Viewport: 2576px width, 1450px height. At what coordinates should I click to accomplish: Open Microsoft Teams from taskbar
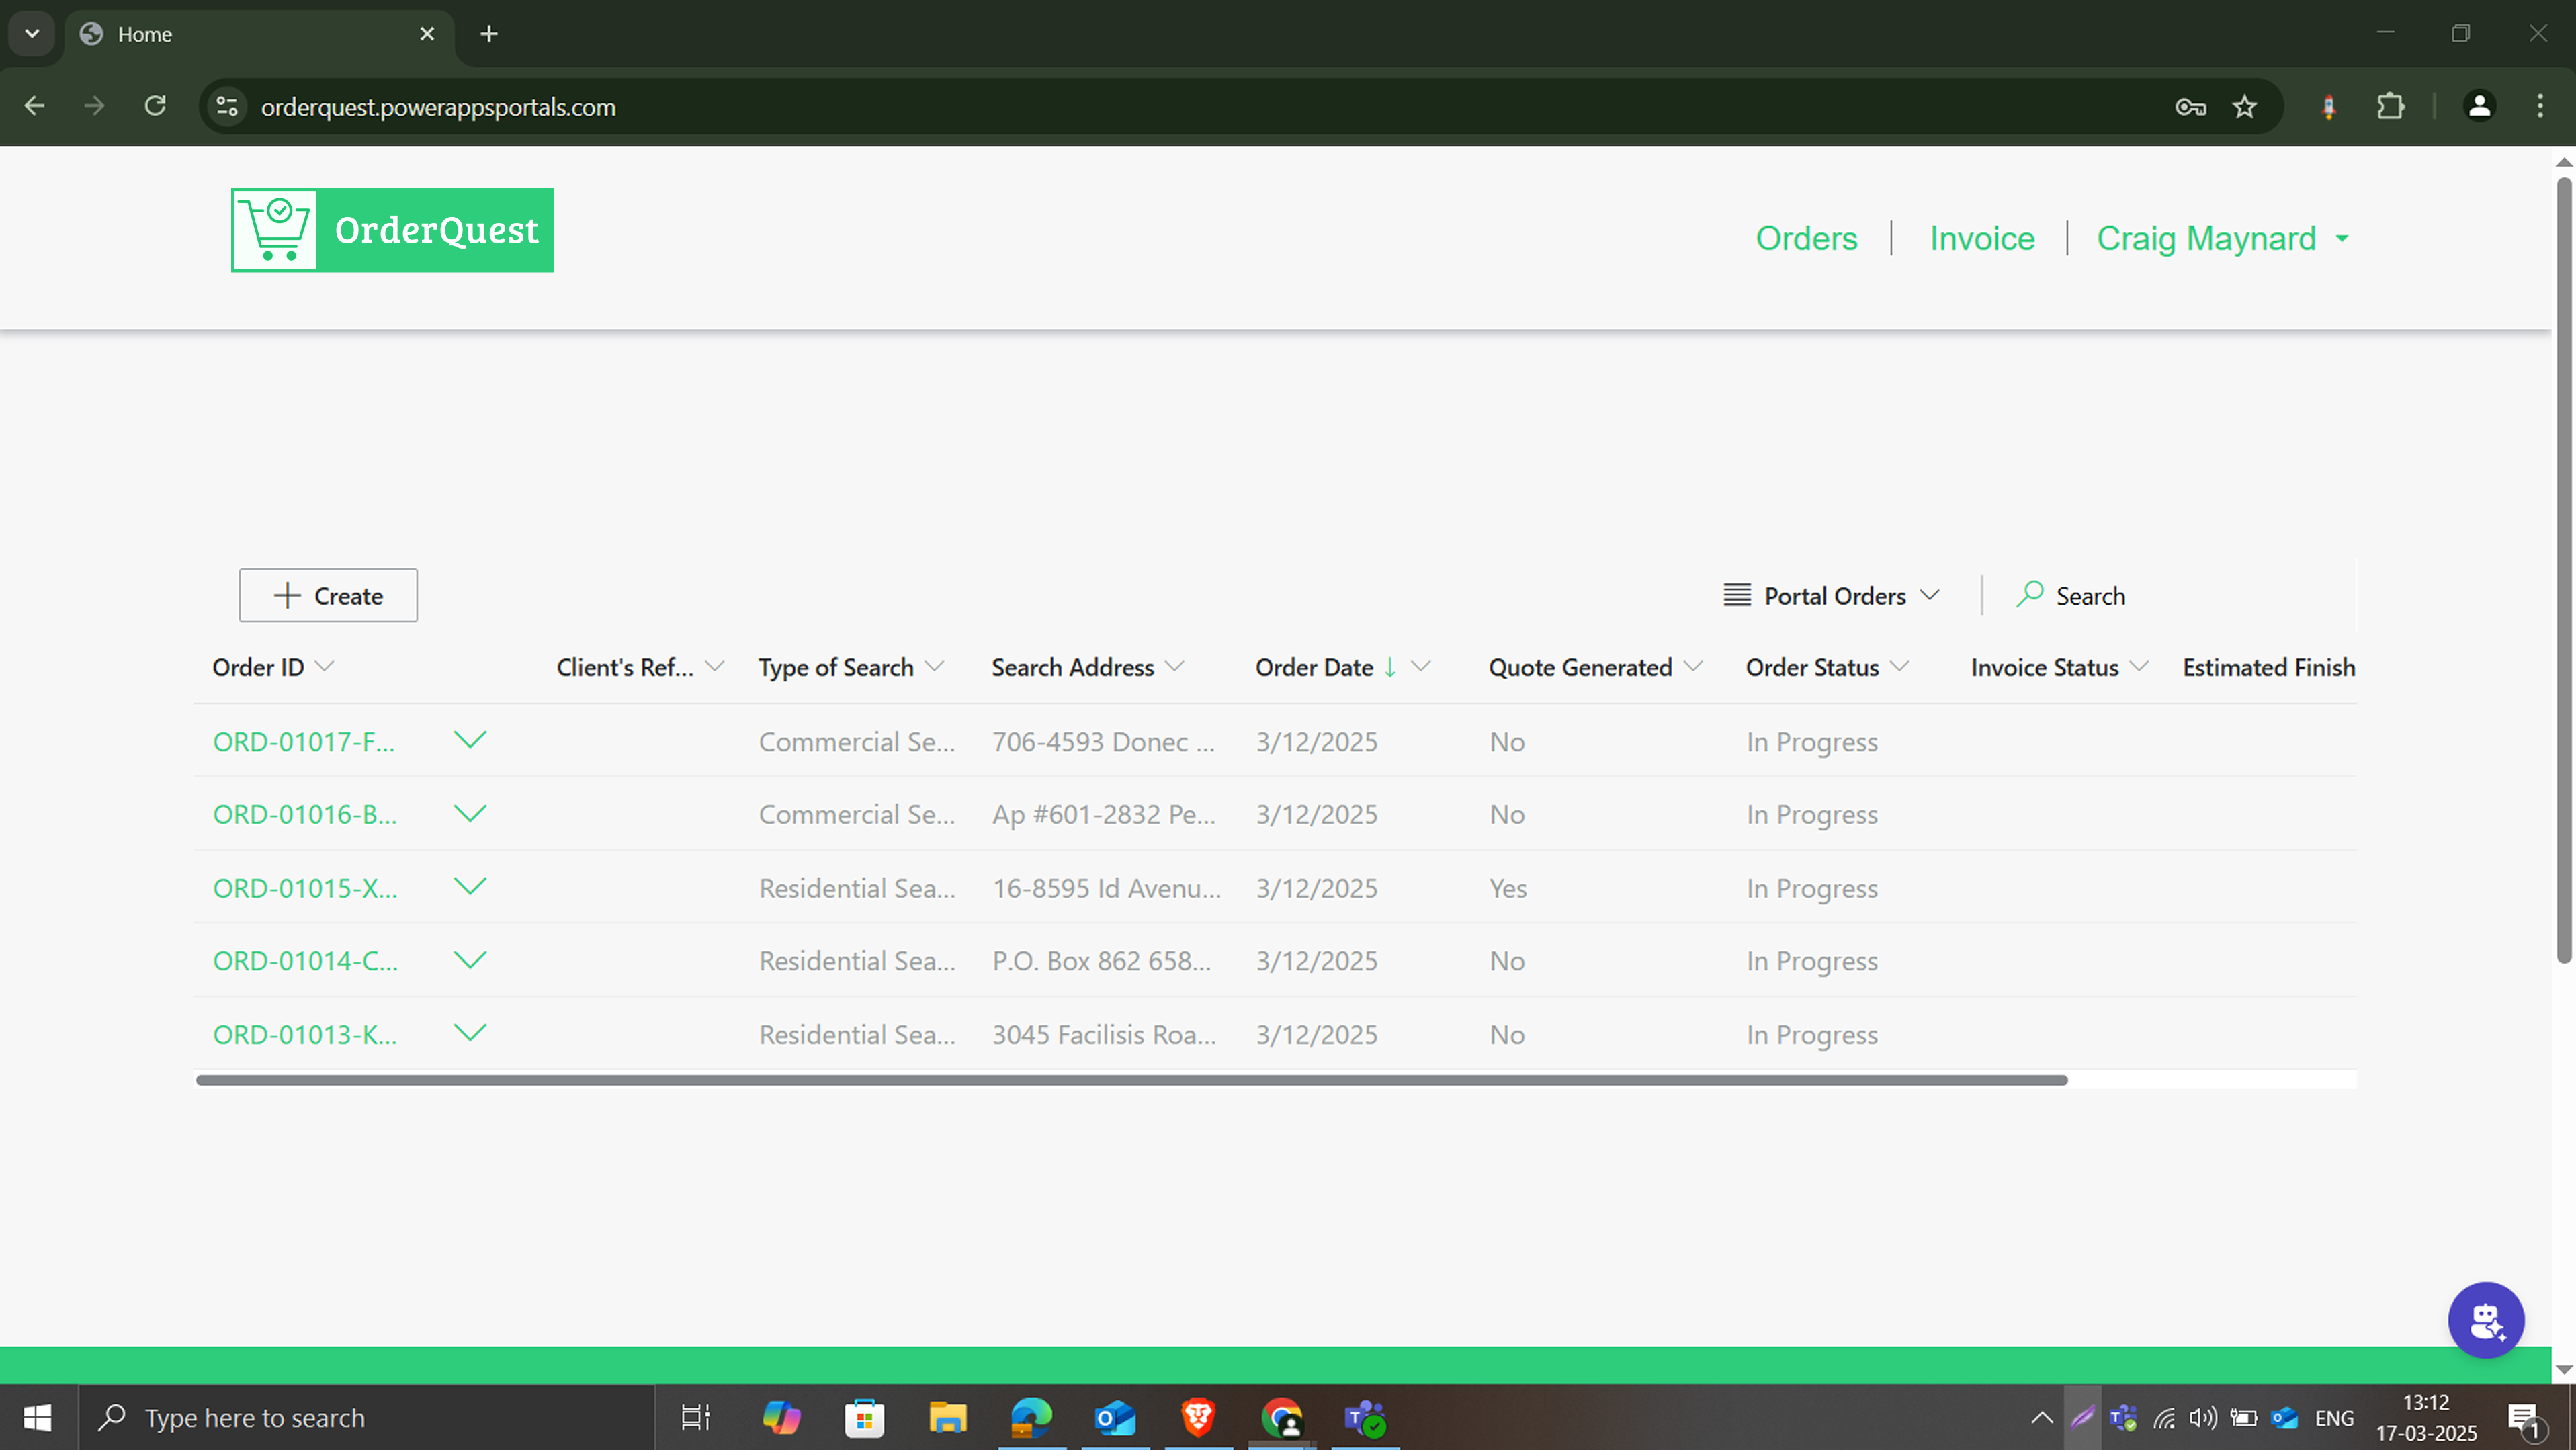[1365, 1417]
